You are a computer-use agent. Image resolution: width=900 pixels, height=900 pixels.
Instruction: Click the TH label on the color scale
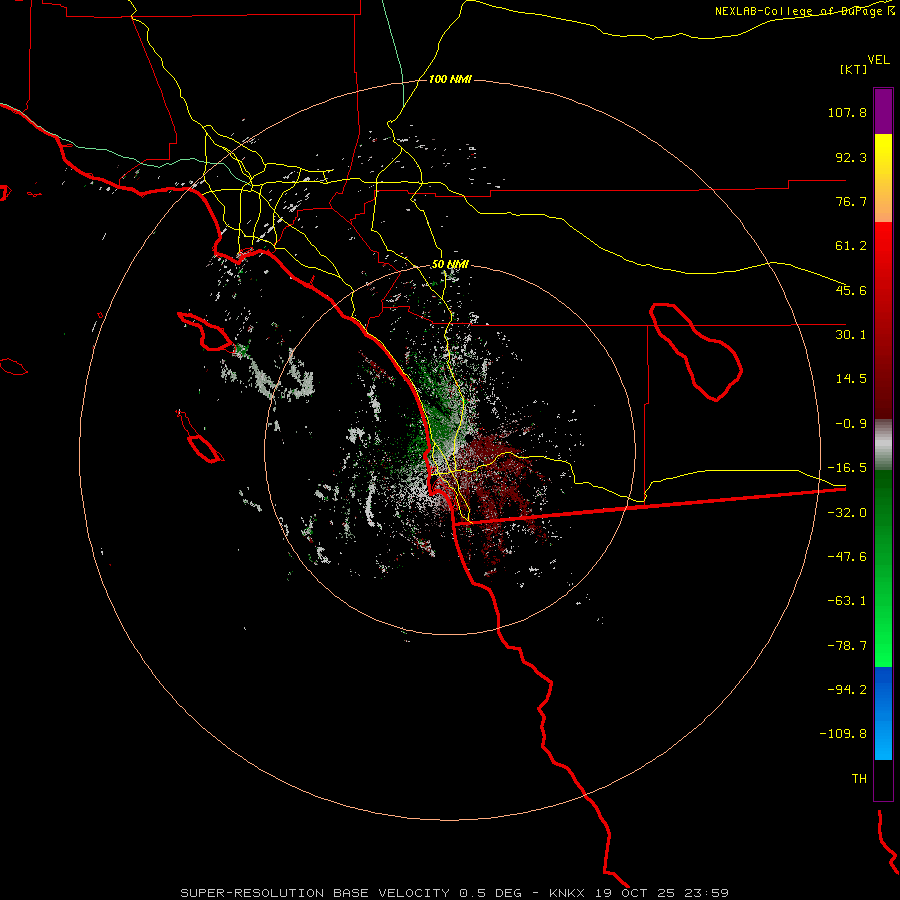point(859,779)
